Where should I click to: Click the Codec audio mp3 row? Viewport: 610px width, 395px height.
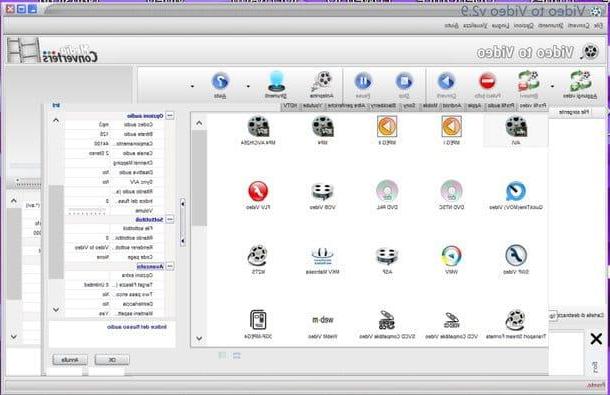pos(114,125)
